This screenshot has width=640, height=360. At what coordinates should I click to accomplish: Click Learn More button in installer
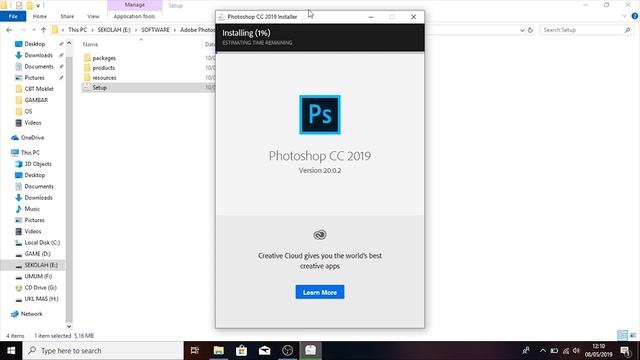click(320, 292)
